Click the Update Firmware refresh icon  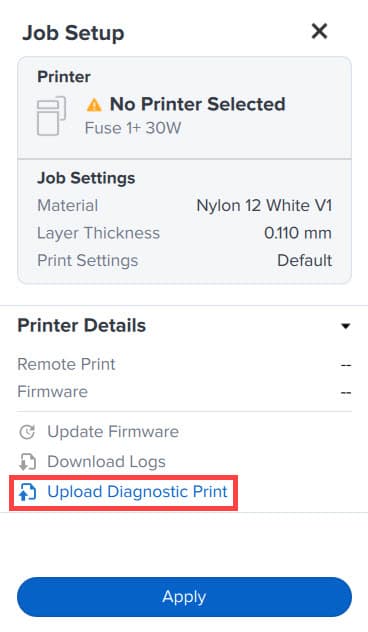click(27, 432)
